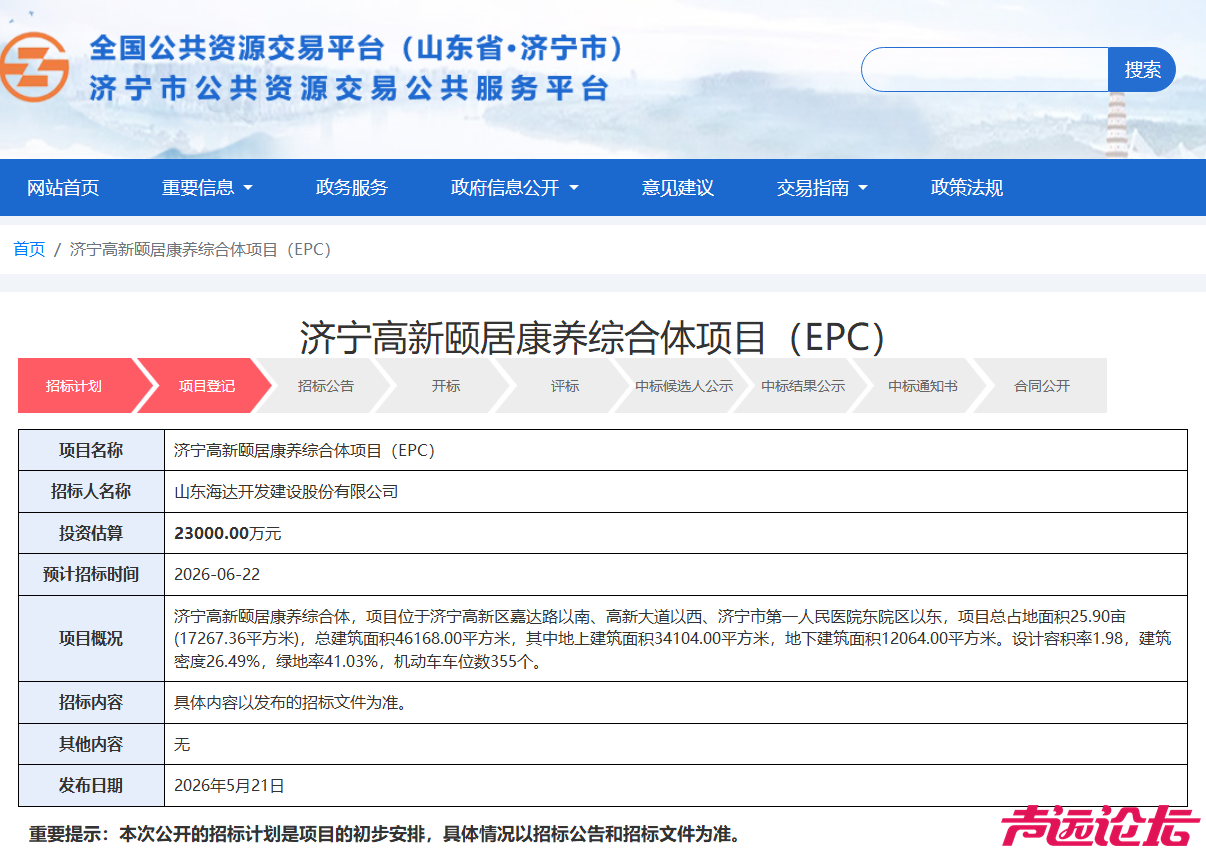The height and width of the screenshot is (851, 1206).
Task: Click the 项目概况 label cell
Action: tap(91, 639)
